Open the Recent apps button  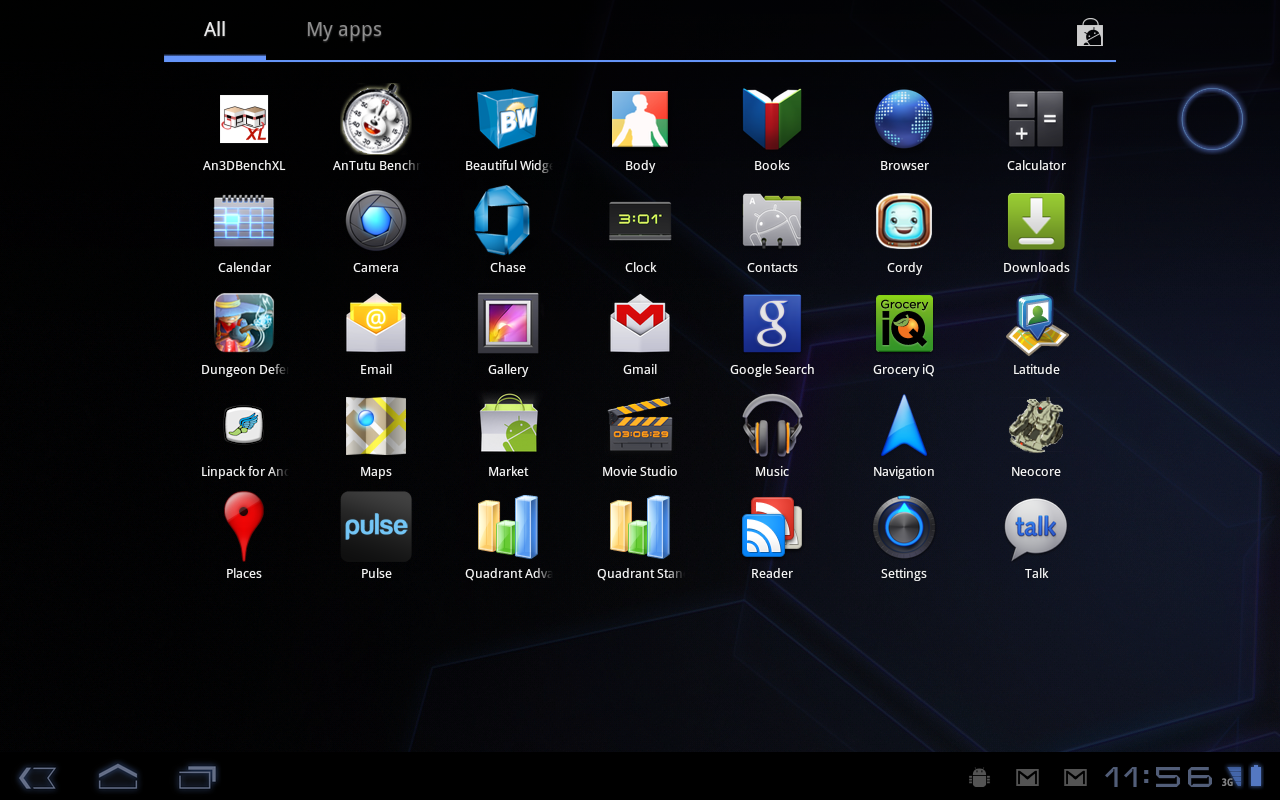tap(197, 776)
